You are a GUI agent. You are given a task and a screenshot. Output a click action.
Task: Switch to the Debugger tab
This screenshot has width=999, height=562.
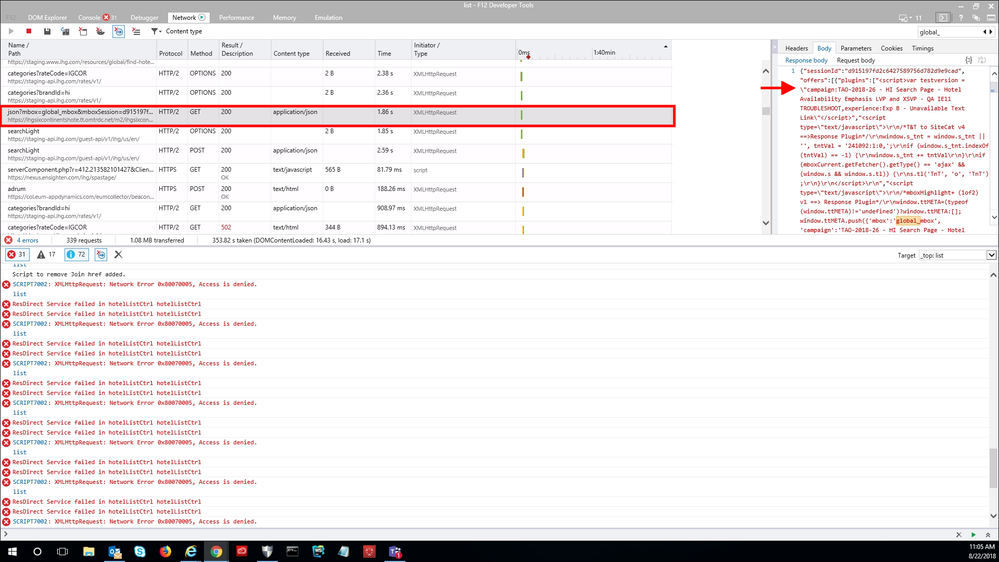tap(144, 17)
